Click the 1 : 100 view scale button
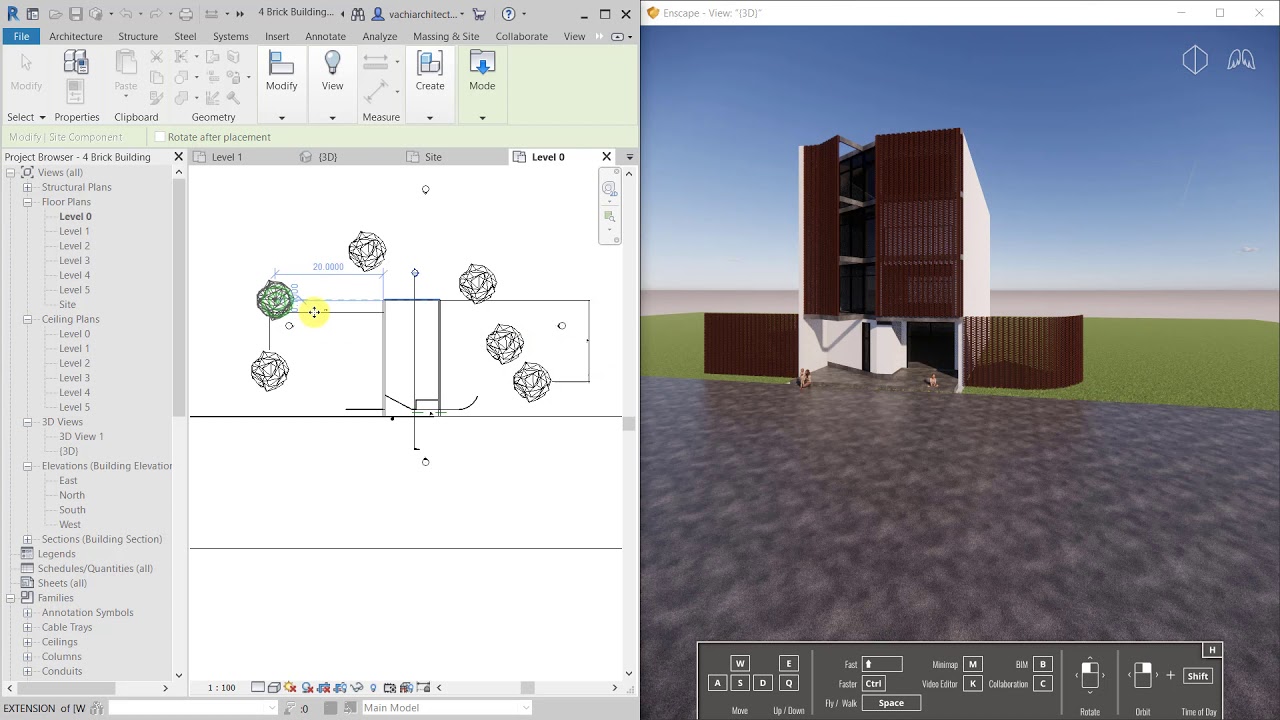Viewport: 1280px width, 720px height. [x=221, y=687]
